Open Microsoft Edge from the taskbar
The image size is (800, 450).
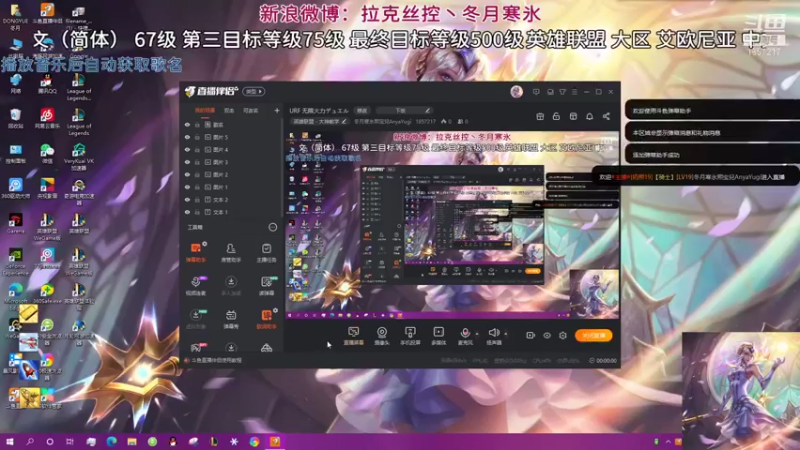click(x=111, y=441)
